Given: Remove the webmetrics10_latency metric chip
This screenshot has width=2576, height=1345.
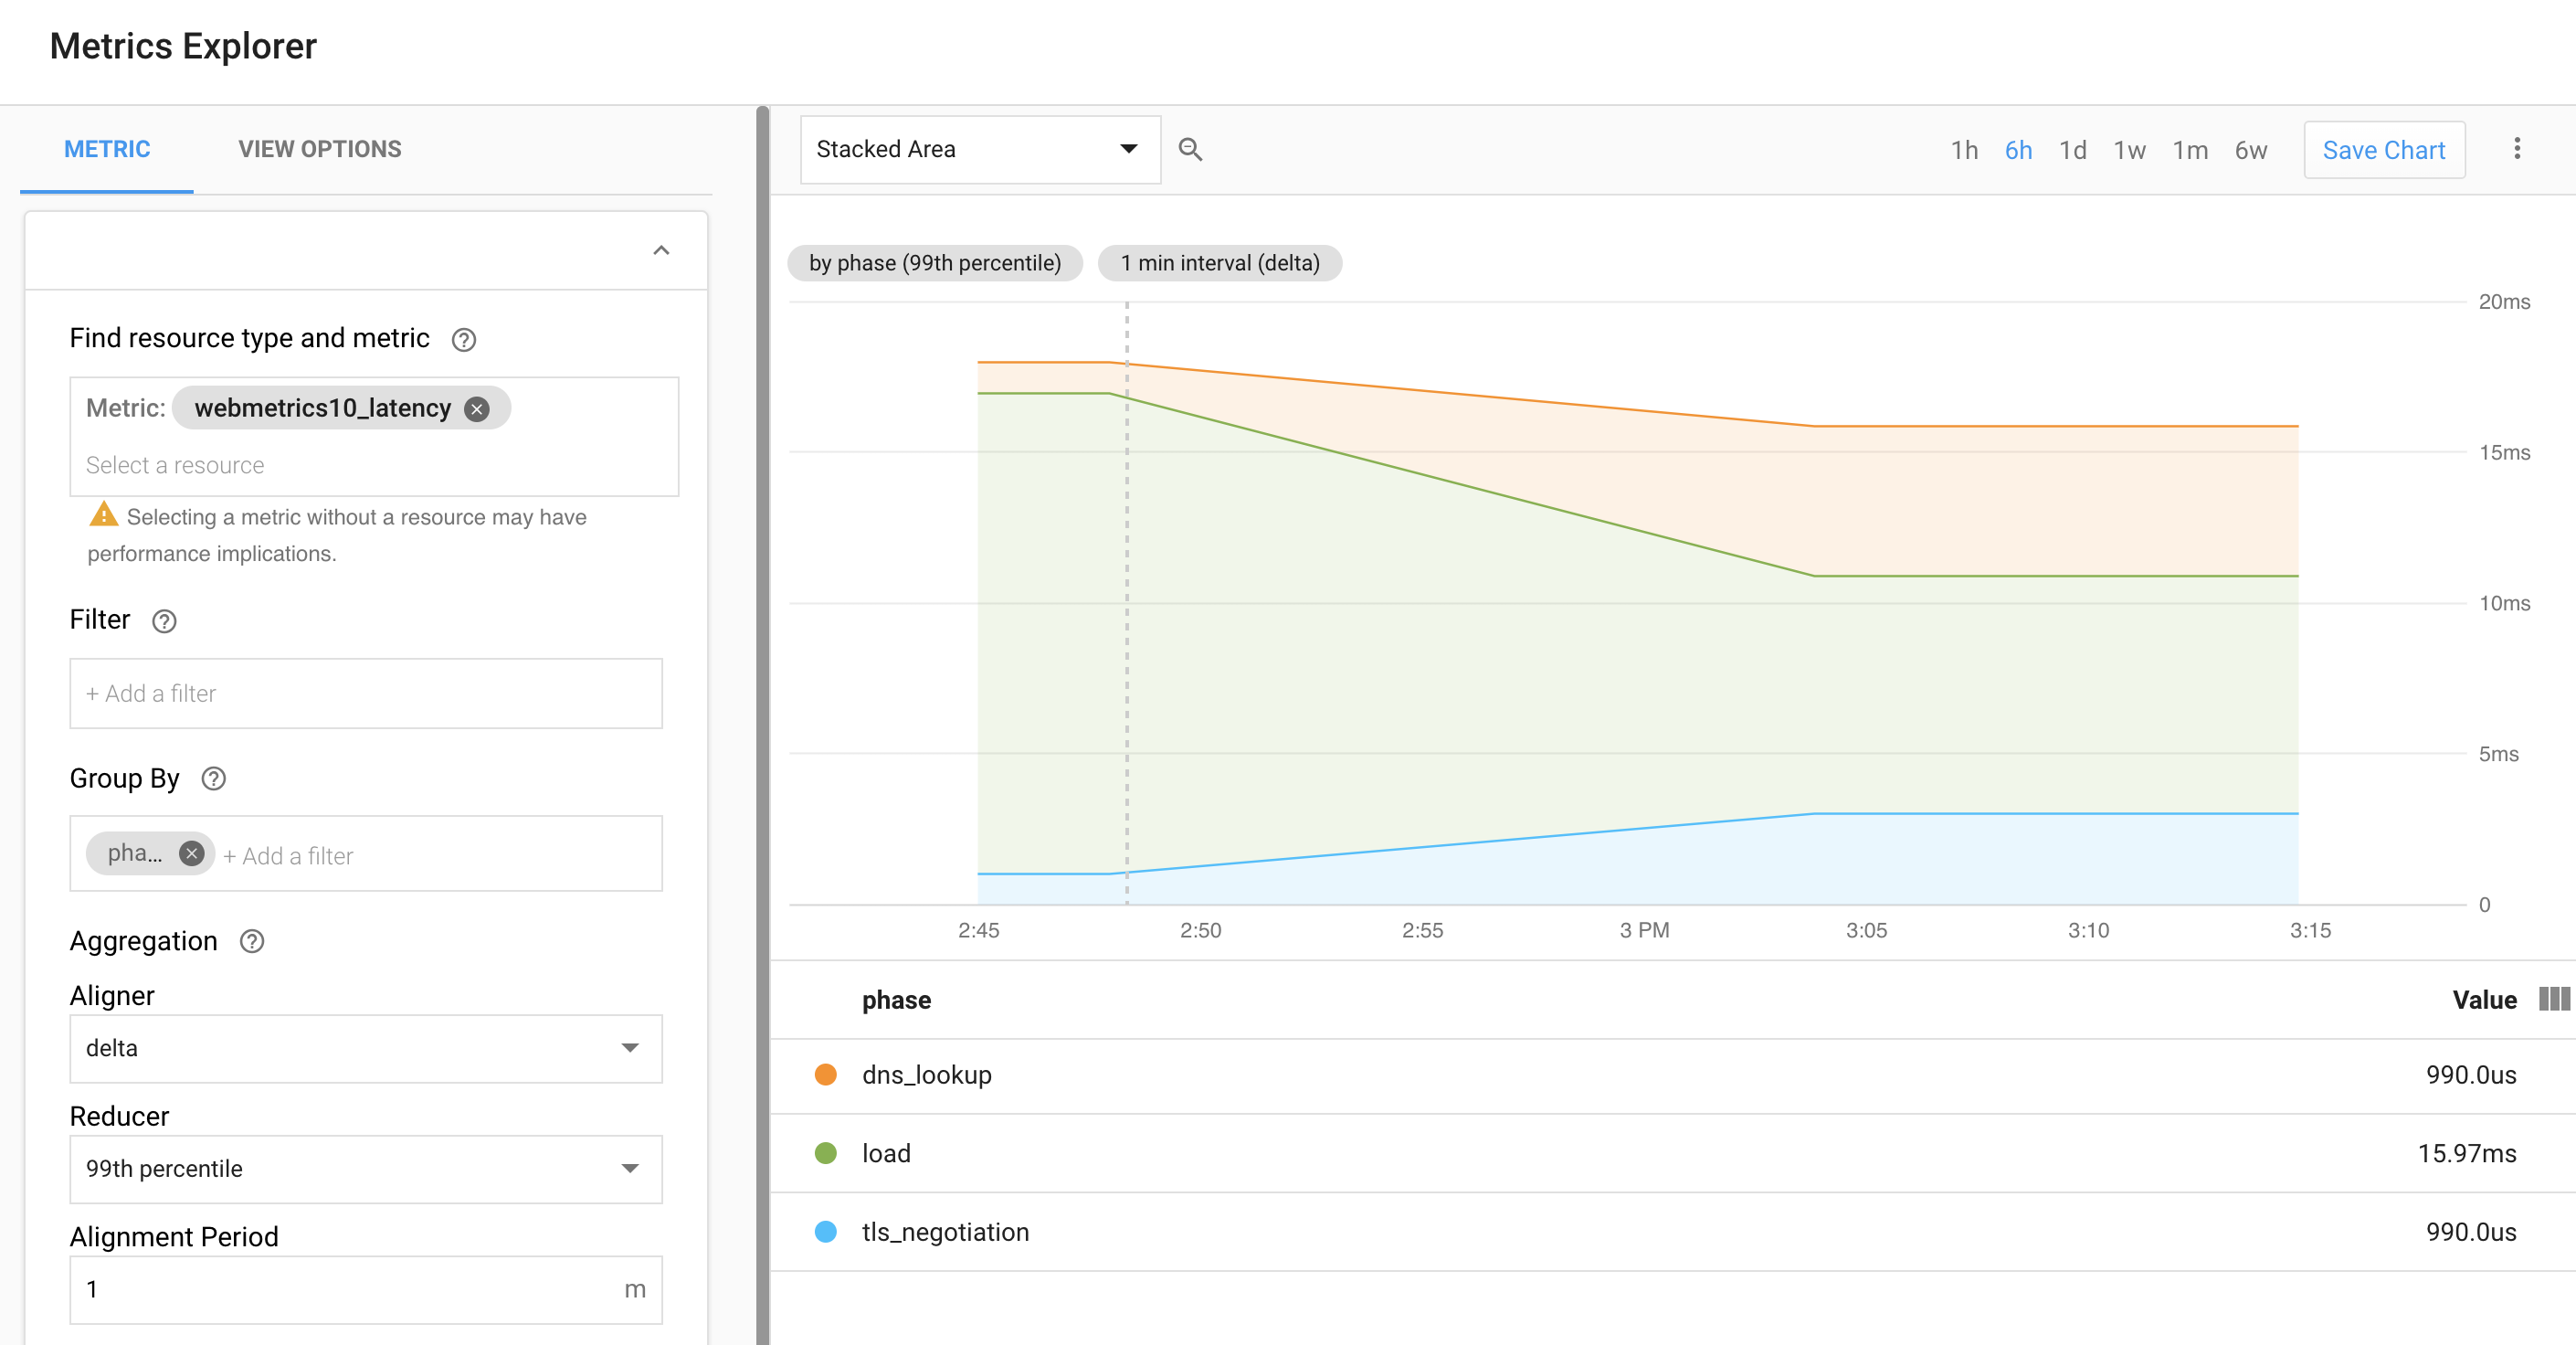Looking at the screenshot, I should point(477,408).
